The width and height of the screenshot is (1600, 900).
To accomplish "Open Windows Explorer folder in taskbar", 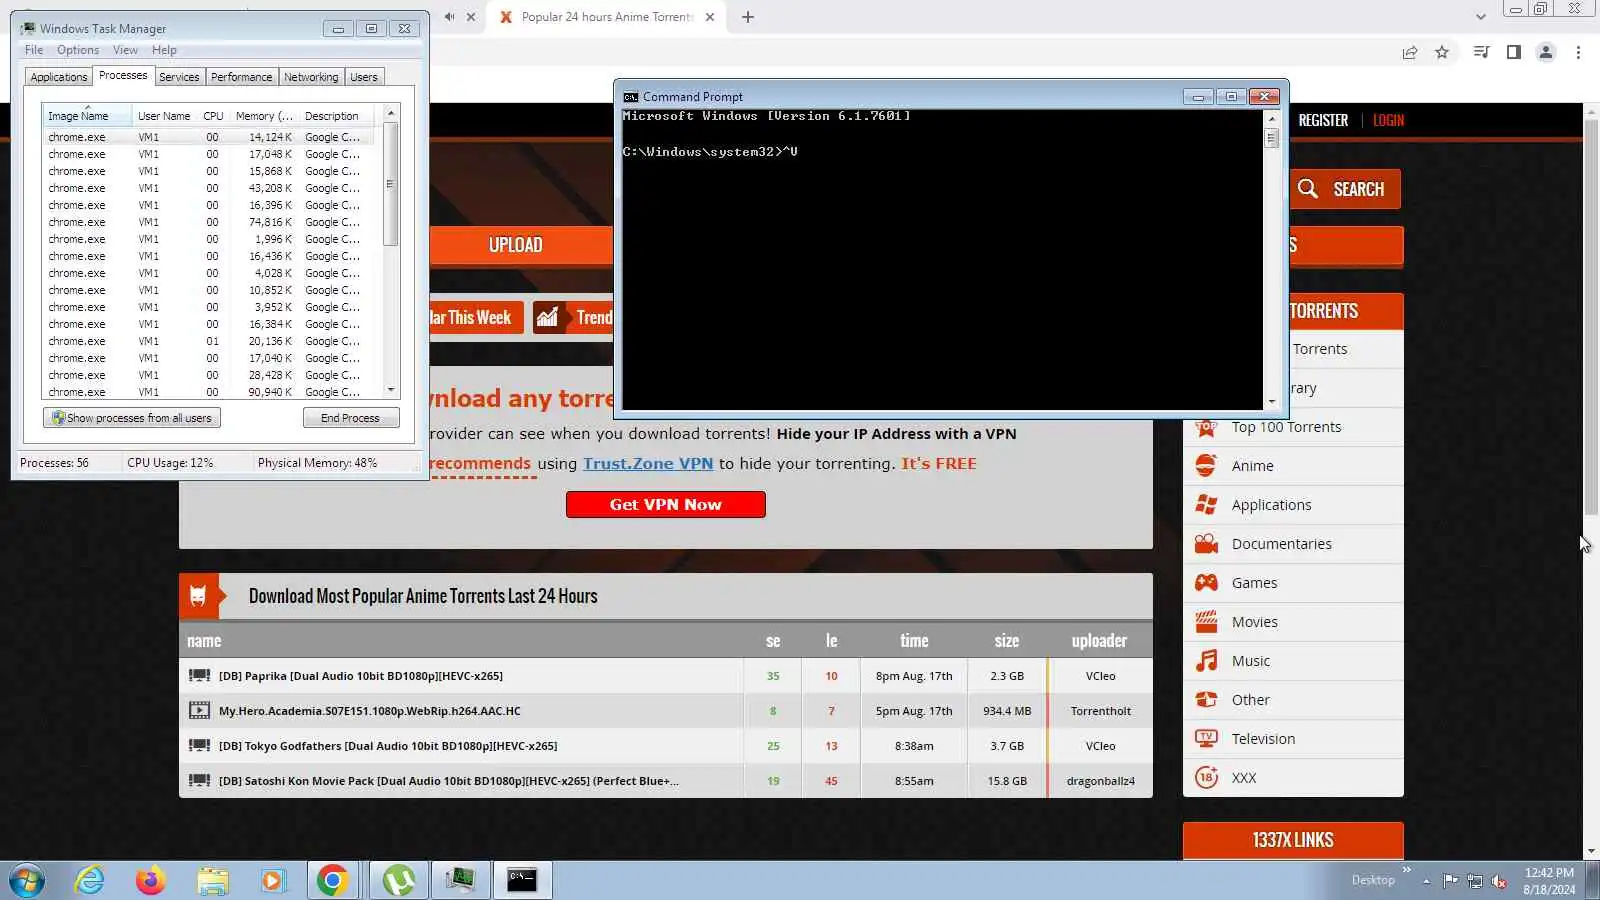I will [x=212, y=880].
